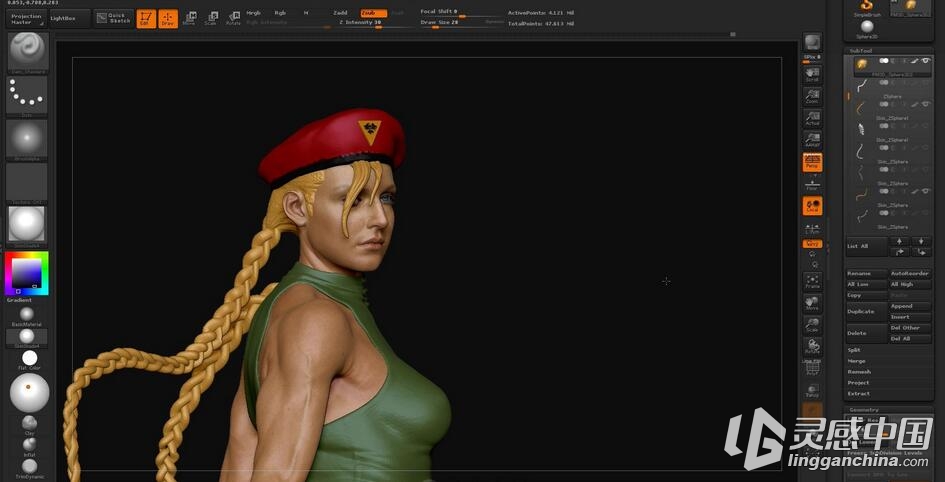Click the Xyz rotation mode button
The image size is (945, 482).
tap(812, 243)
